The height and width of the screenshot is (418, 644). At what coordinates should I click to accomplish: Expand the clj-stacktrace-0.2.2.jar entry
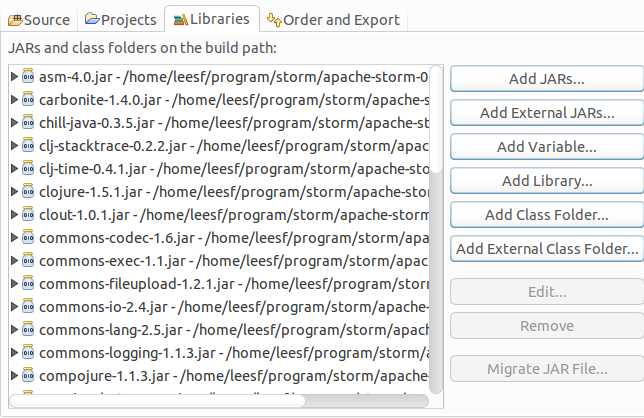pyautogui.click(x=14, y=145)
